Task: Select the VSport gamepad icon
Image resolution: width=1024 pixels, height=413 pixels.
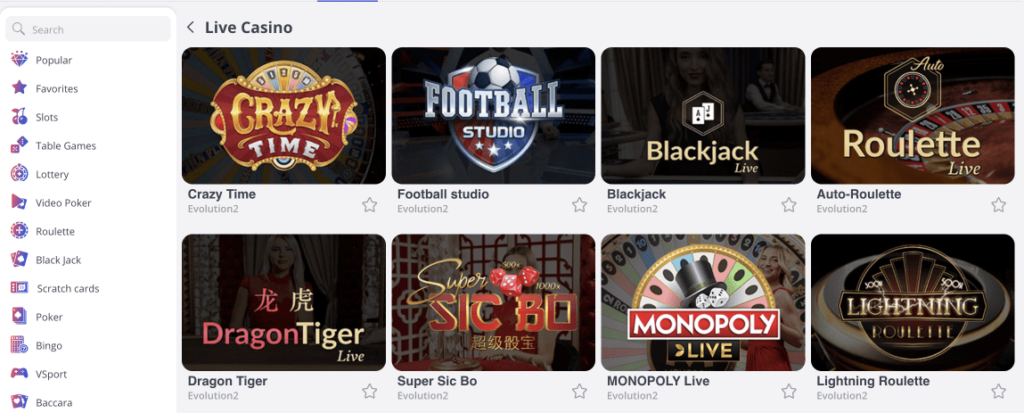Action: coord(20,374)
